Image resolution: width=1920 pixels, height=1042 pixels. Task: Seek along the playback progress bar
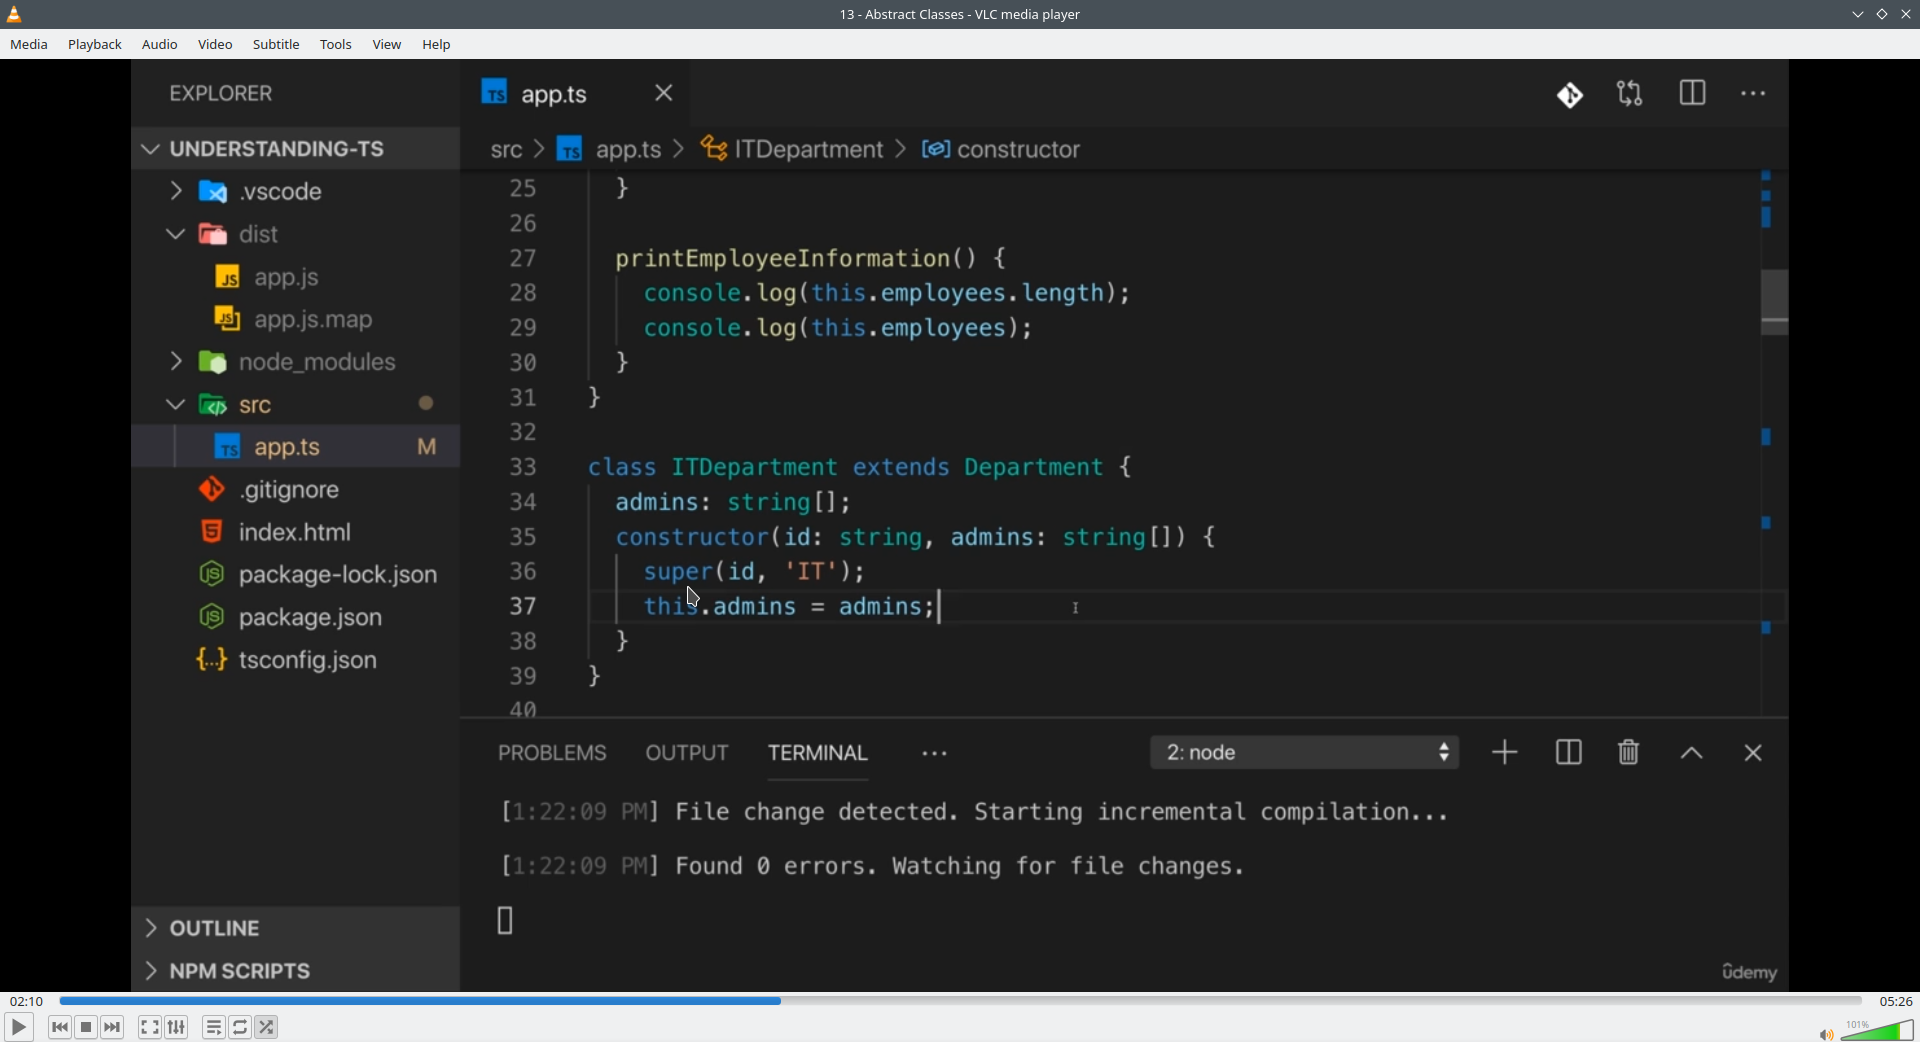click(960, 1001)
